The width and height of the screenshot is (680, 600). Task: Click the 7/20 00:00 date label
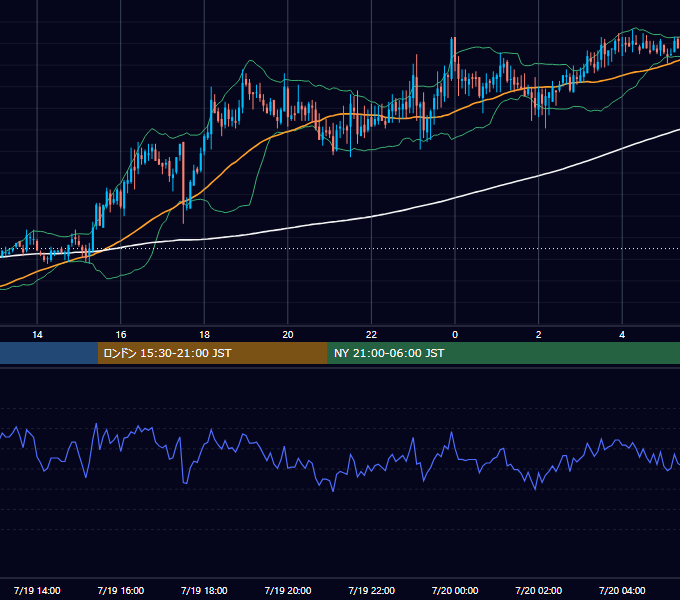(x=455, y=590)
